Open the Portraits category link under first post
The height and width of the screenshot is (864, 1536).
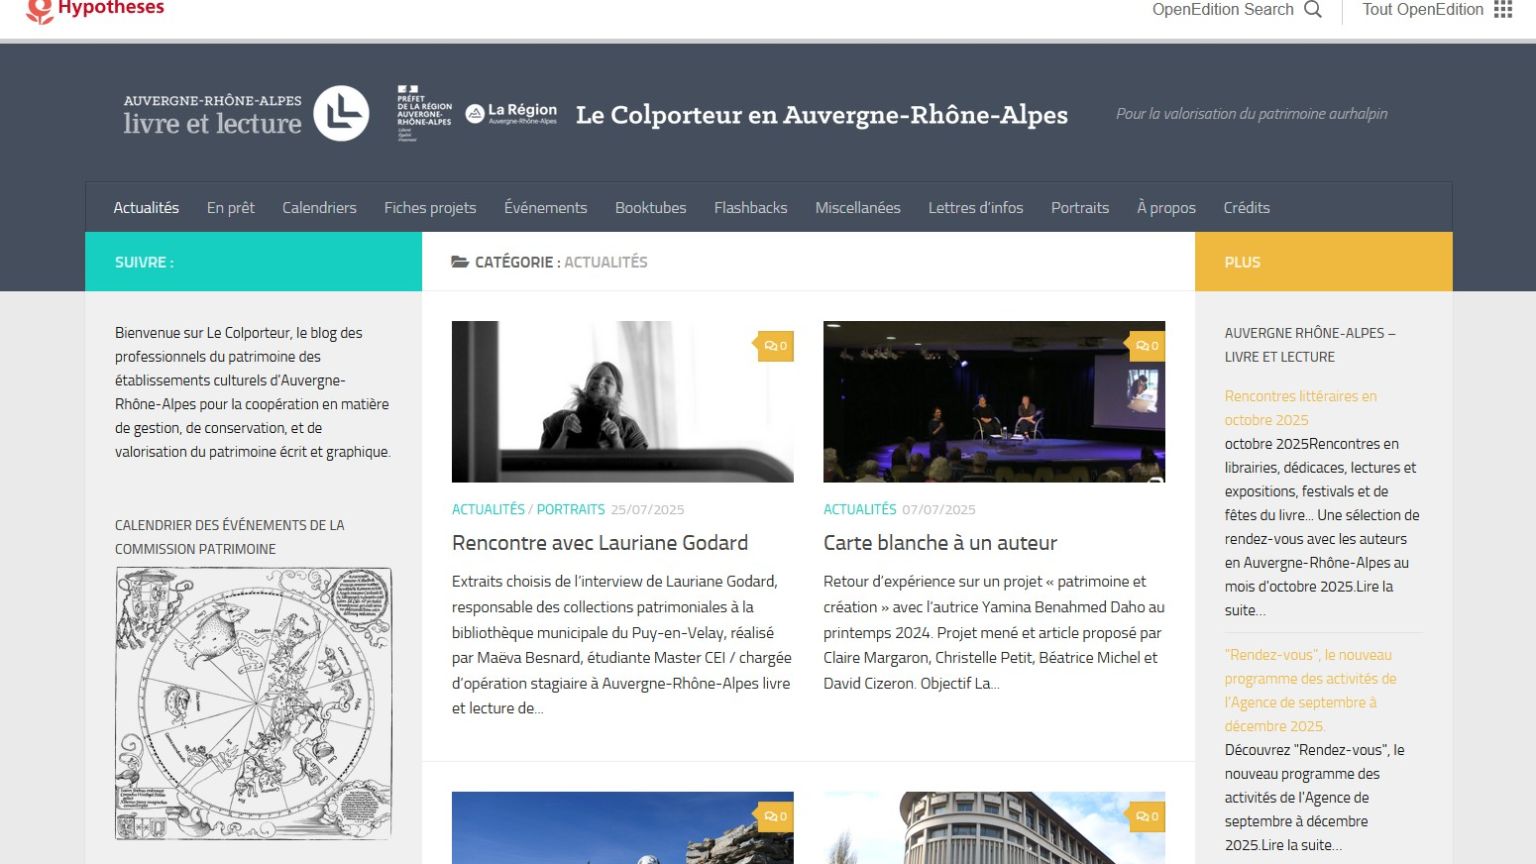tap(570, 509)
